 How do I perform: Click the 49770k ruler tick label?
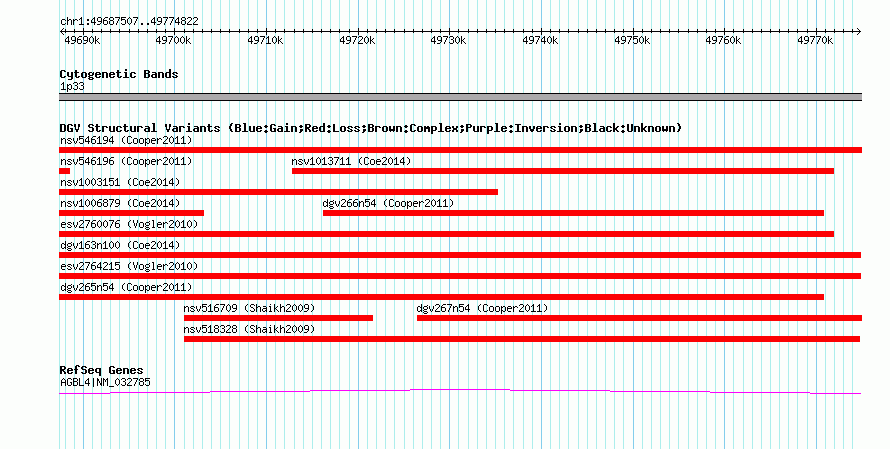pyautogui.click(x=816, y=40)
